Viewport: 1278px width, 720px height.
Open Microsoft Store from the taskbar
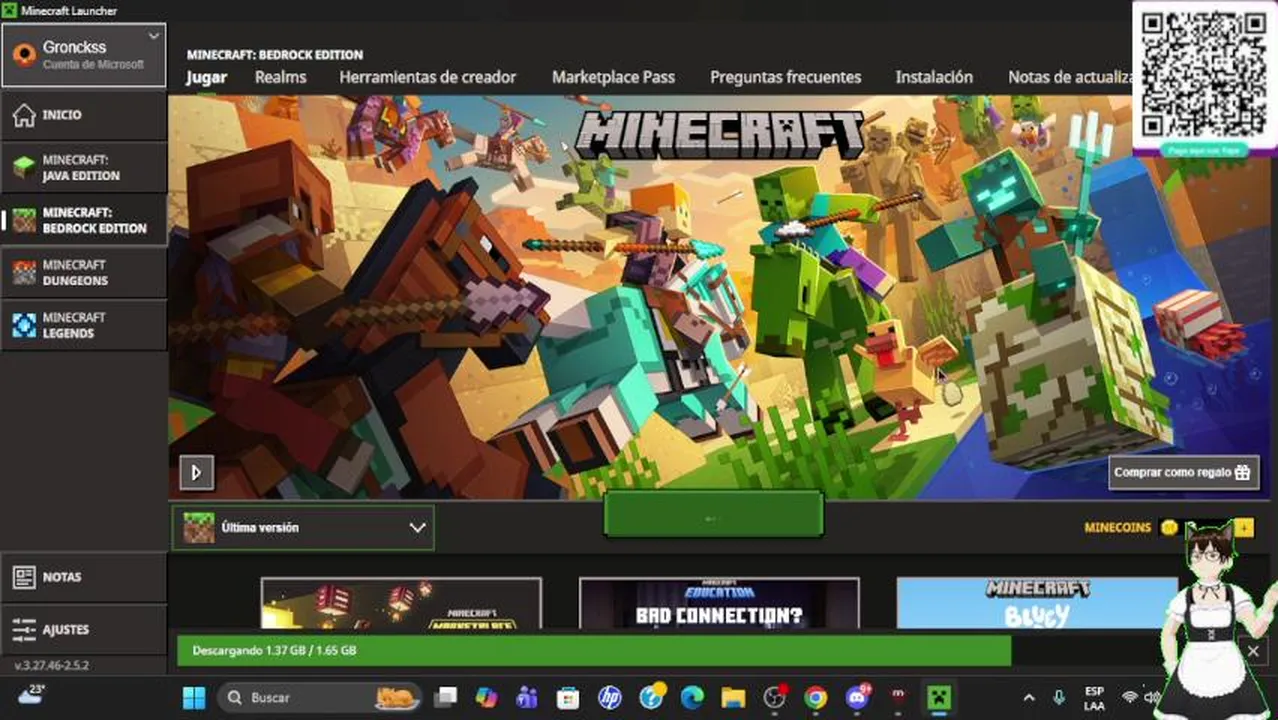568,697
